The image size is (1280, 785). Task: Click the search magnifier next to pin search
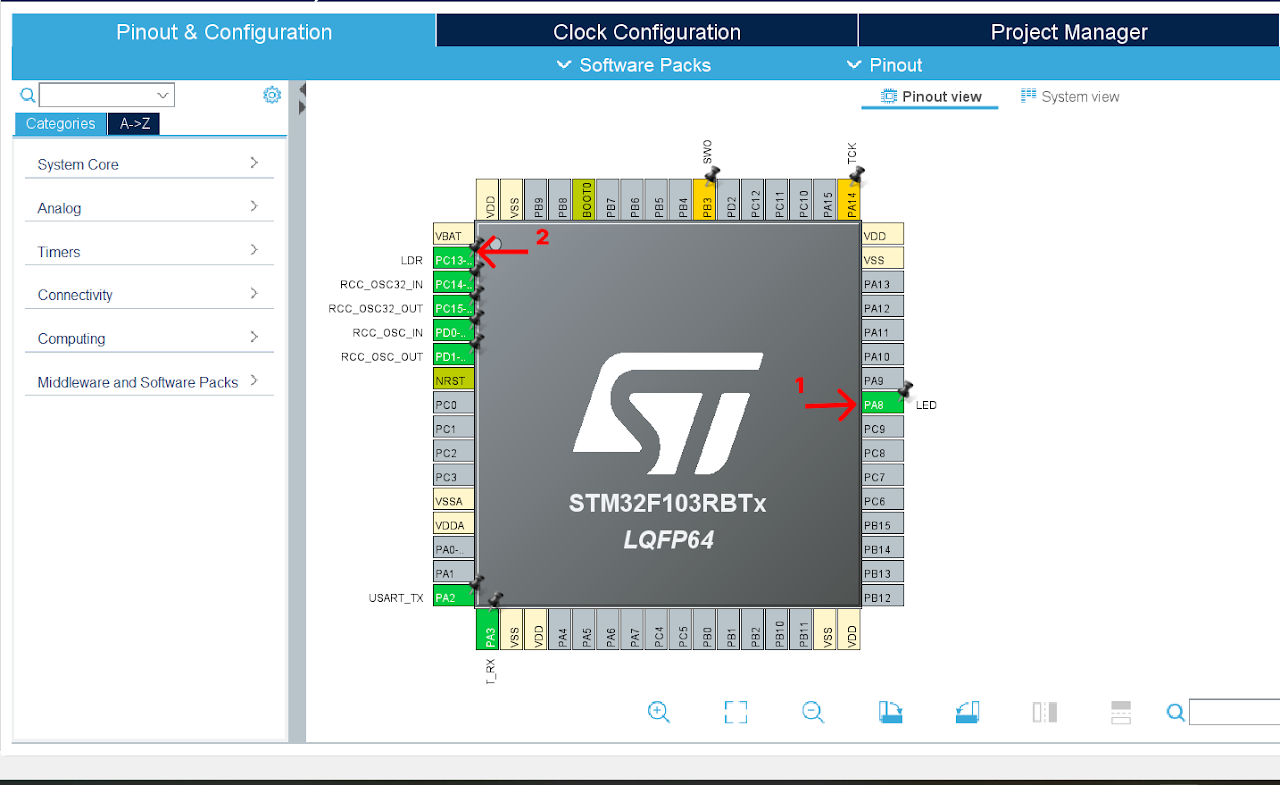pyautogui.click(x=1174, y=712)
